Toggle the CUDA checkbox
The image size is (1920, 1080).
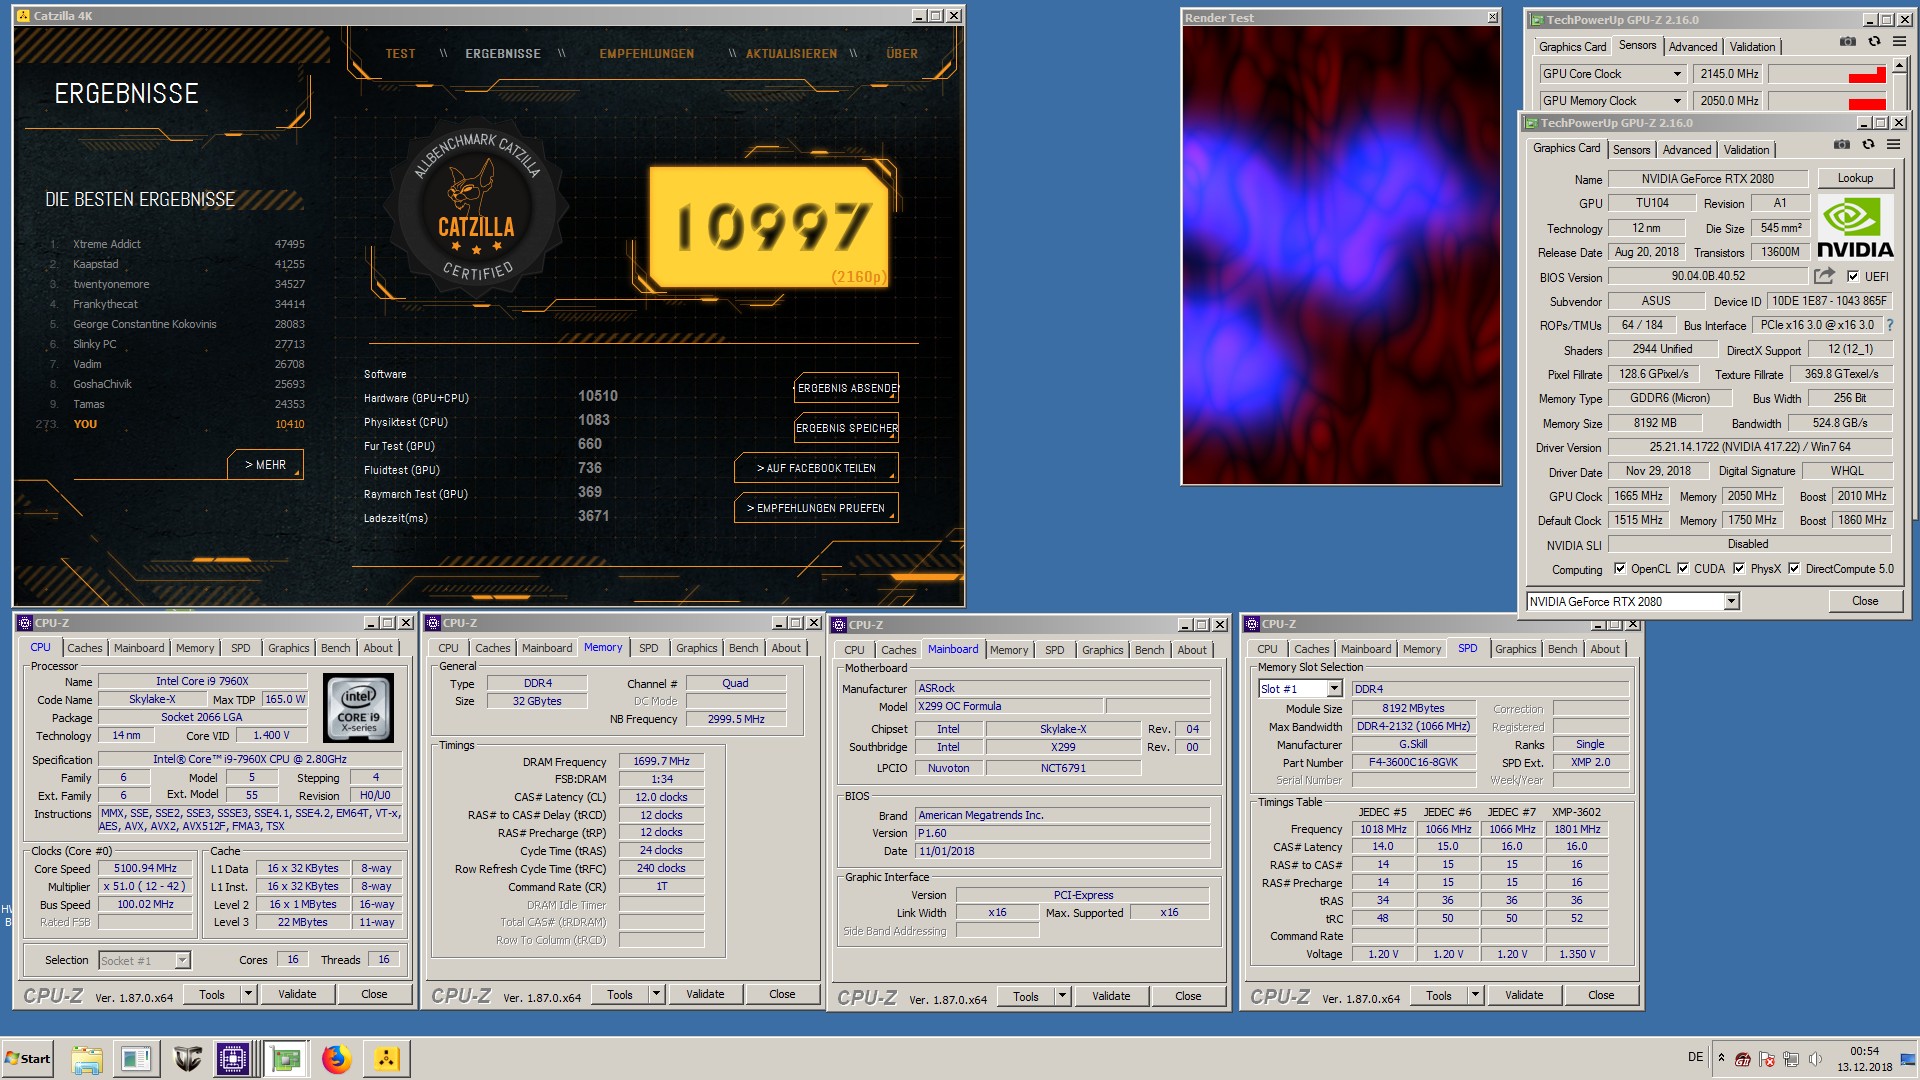[x=1683, y=569]
